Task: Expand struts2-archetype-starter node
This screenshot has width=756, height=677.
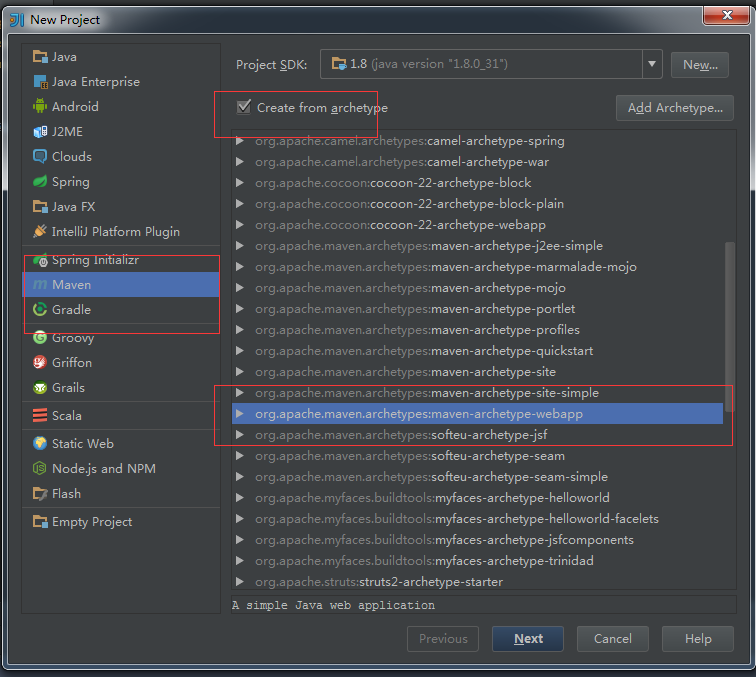Action: pos(240,582)
